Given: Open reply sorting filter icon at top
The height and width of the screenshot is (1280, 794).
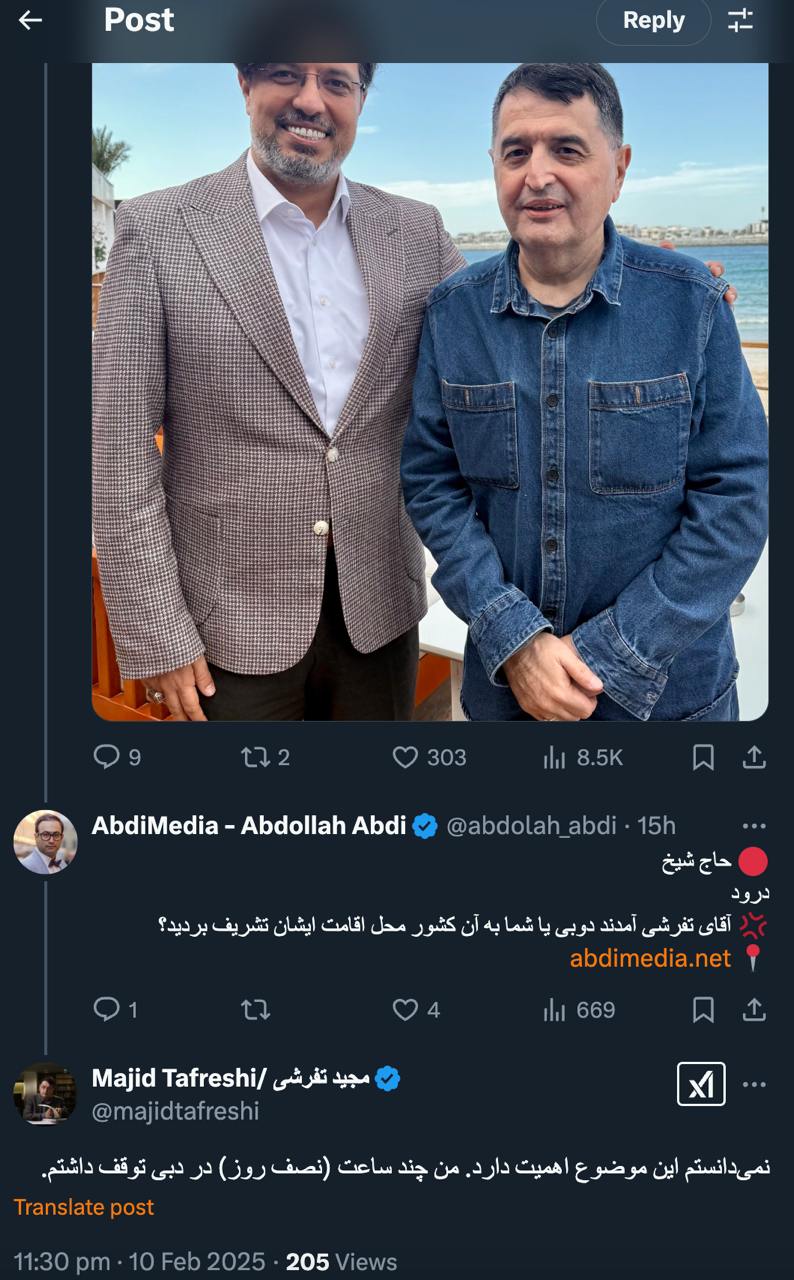Looking at the screenshot, I should [740, 20].
